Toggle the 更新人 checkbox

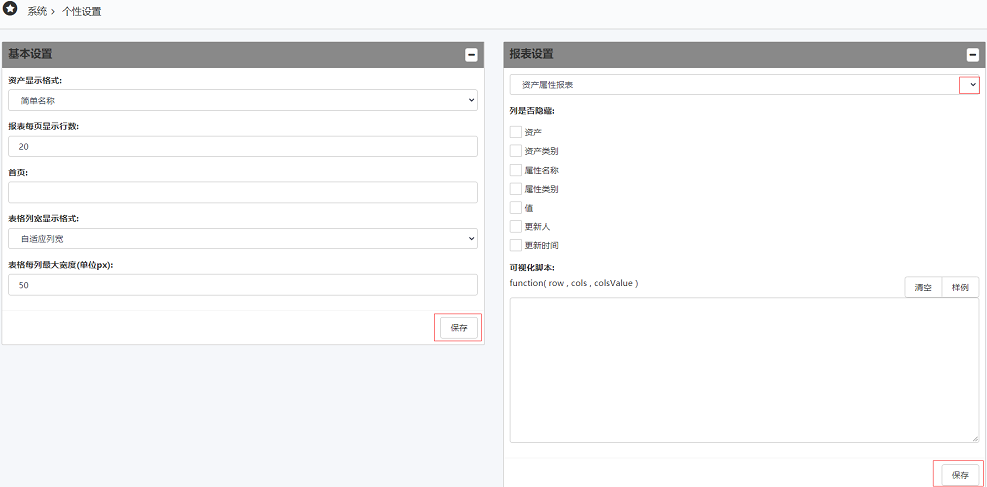pos(516,227)
